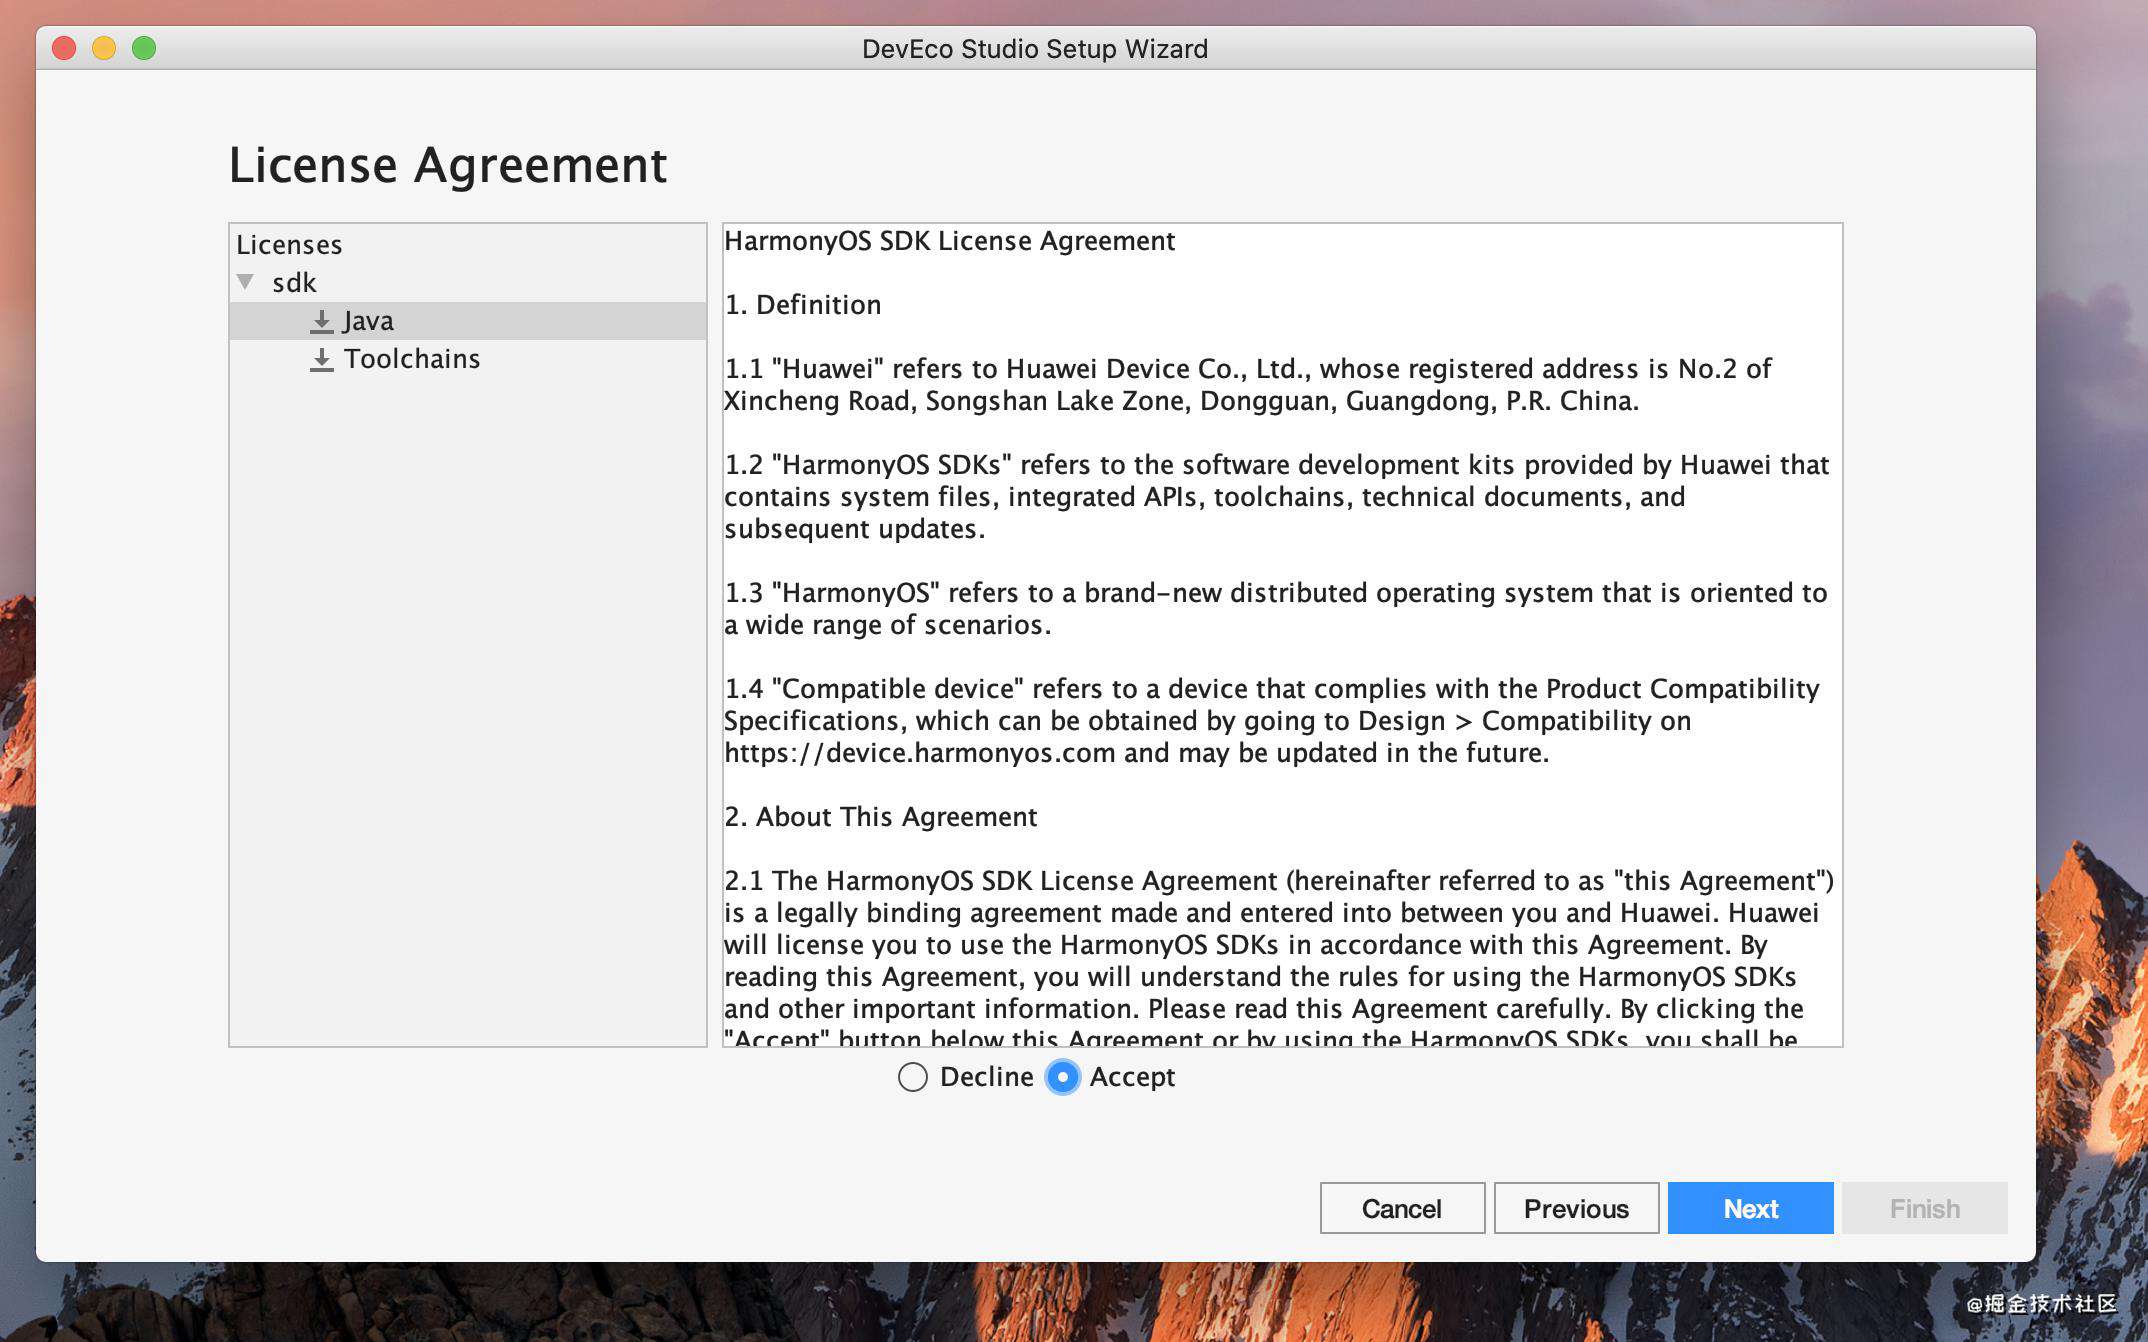Click the paragraph starting '1.2 "HarmonyOS SDKs"'
Image resolution: width=2148 pixels, height=1342 pixels.
(x=1276, y=497)
